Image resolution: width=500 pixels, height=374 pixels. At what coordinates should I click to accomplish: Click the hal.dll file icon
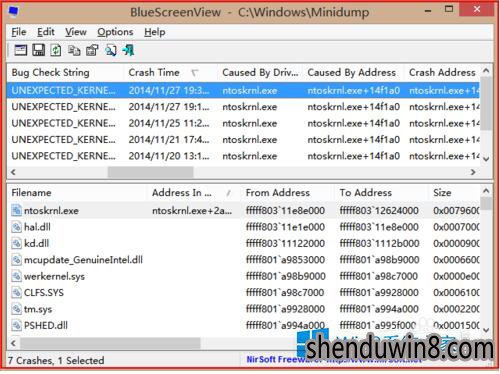[16, 227]
